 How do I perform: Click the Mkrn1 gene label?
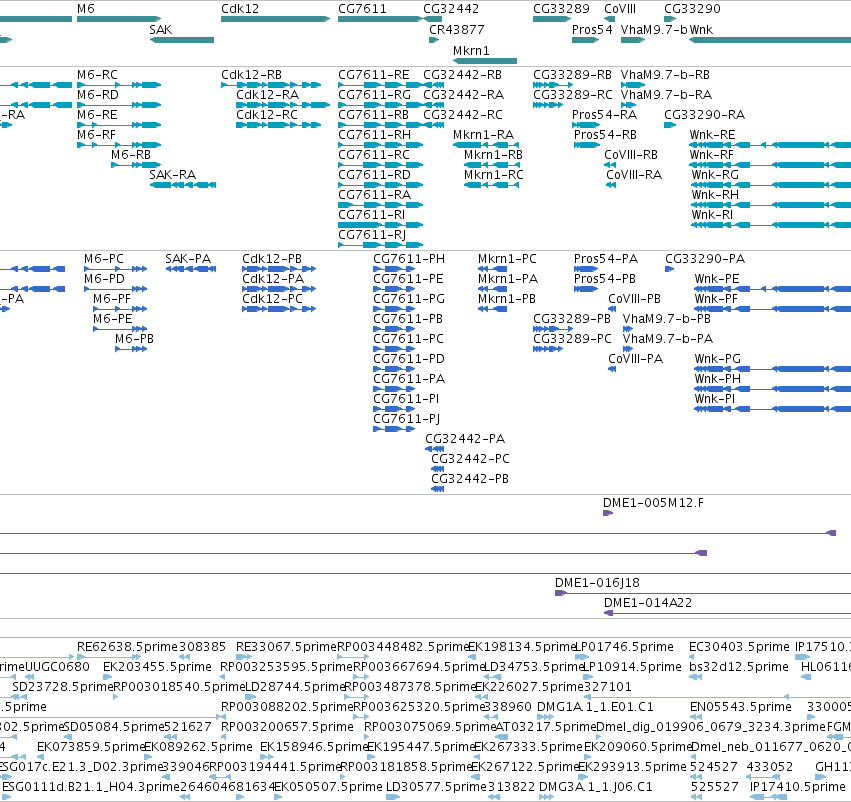(x=471, y=50)
